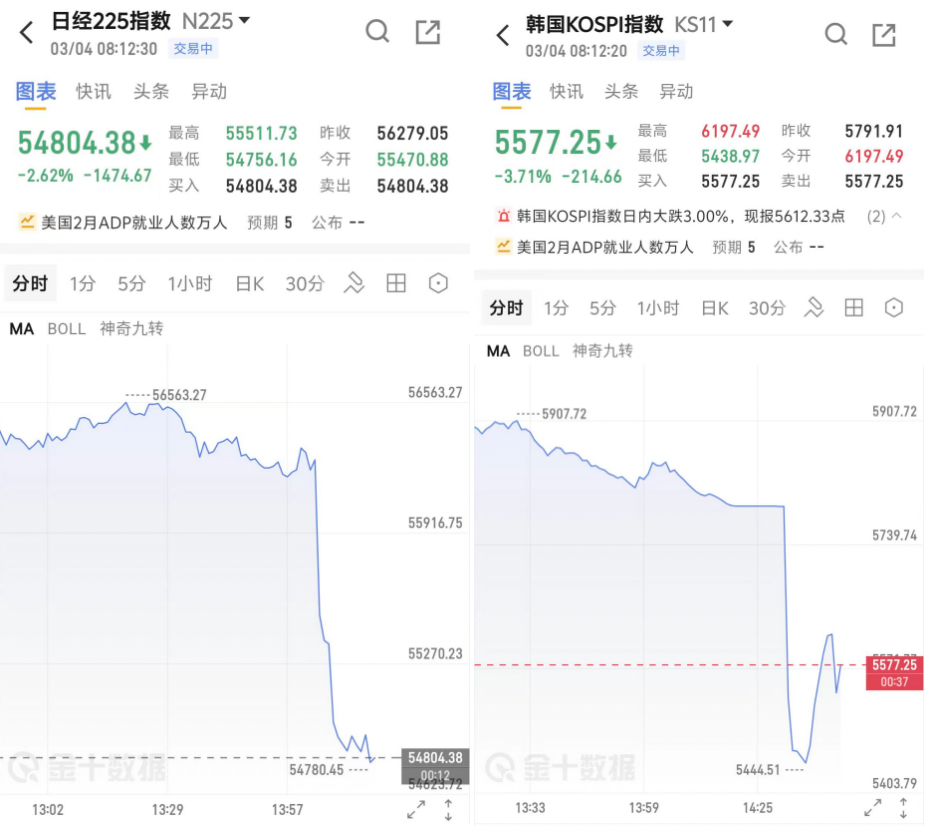The image size is (940, 838).
Task: Open grid layout icon on KOSPI chart
Action: [x=853, y=308]
